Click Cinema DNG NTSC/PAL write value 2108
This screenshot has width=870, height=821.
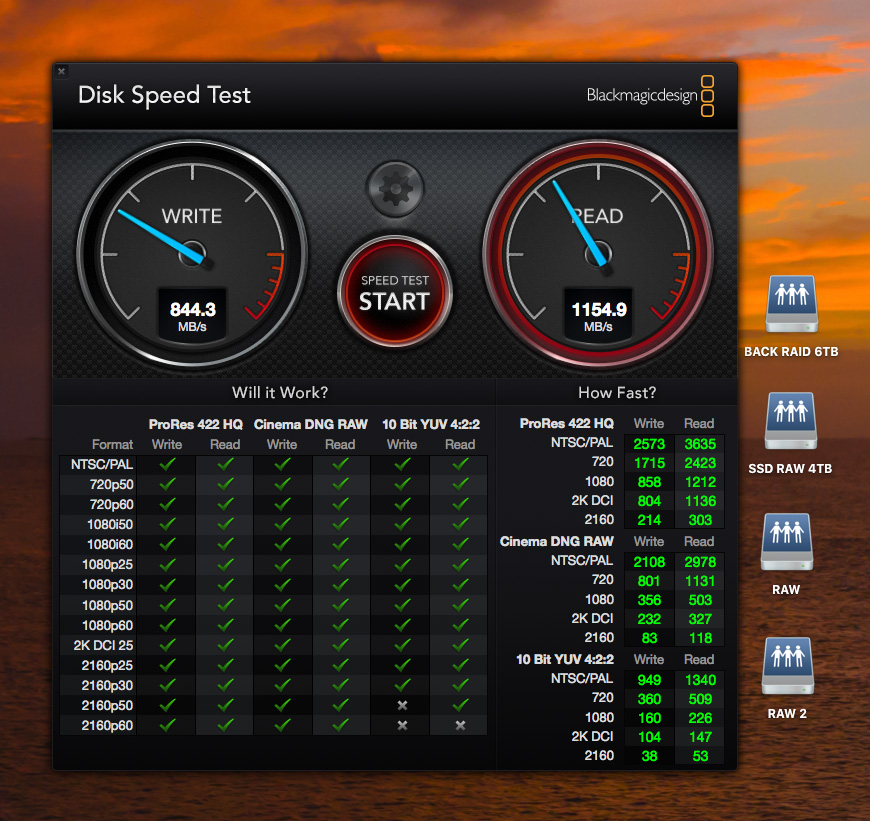point(649,562)
